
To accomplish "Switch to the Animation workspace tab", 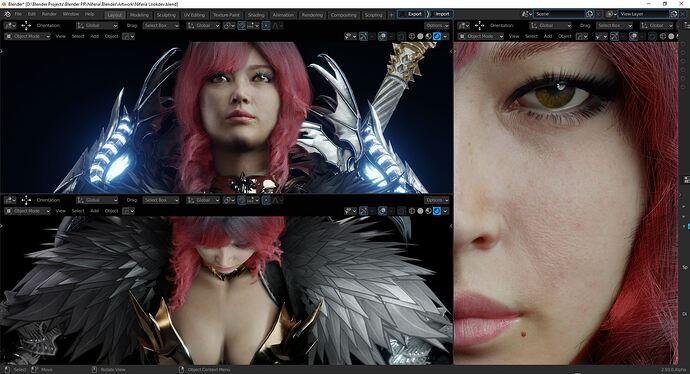I will 283,15.
